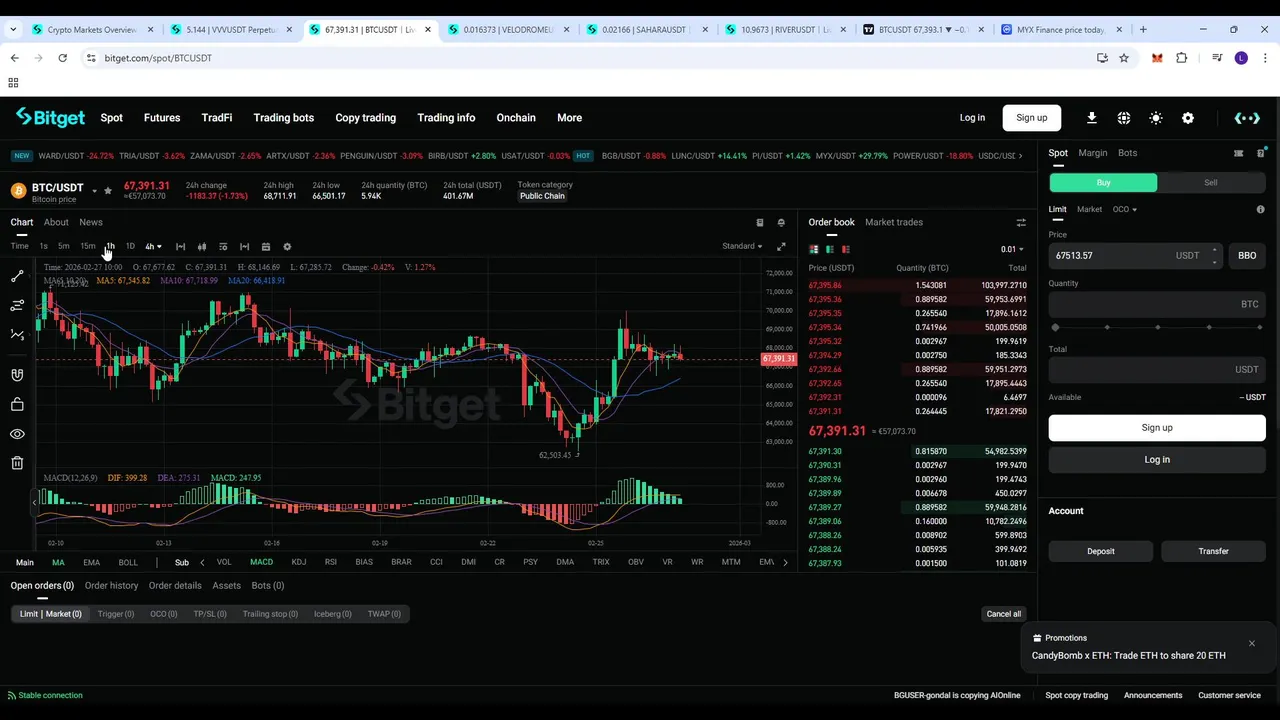
Task: Open the language globe icon
Action: 1124,118
